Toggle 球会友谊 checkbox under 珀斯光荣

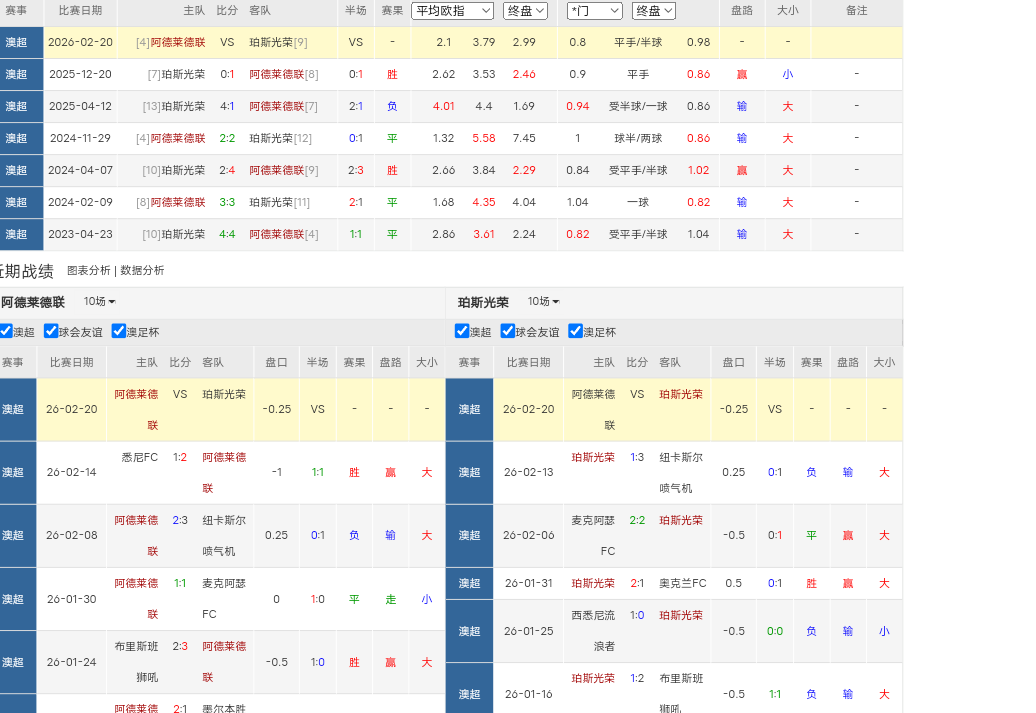coord(508,331)
